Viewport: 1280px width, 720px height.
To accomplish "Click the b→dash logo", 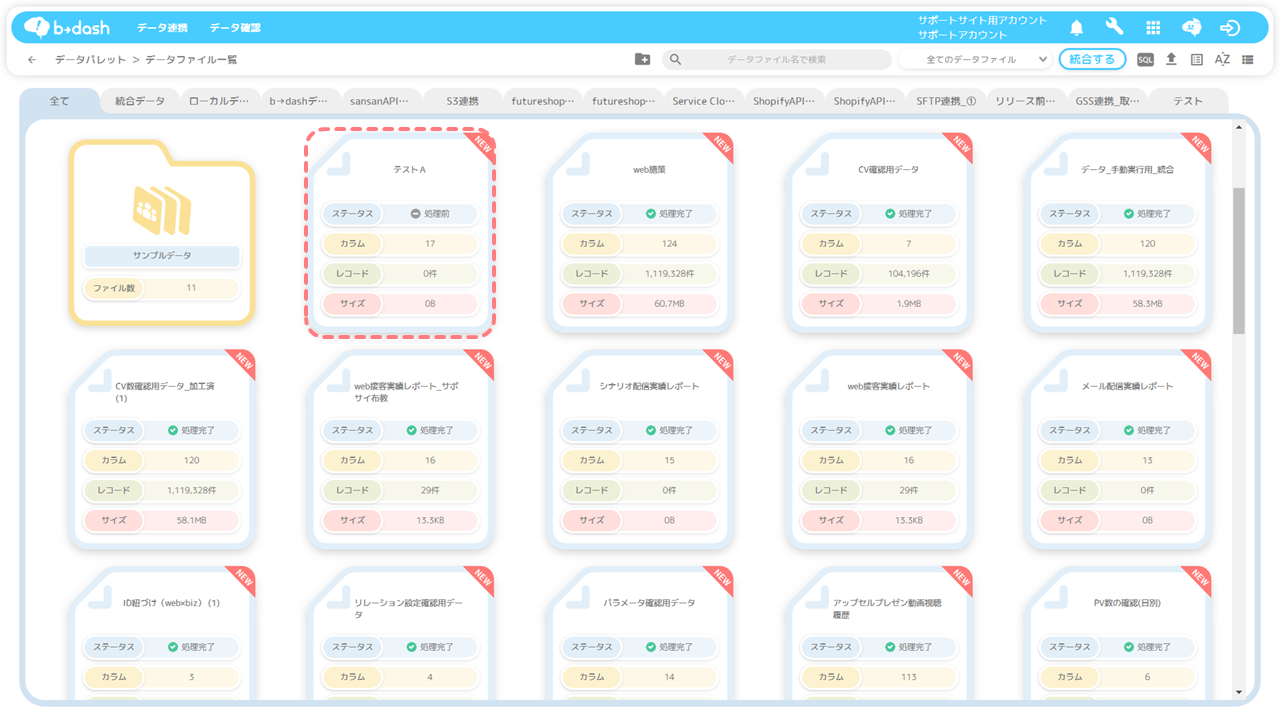I will coord(66,27).
